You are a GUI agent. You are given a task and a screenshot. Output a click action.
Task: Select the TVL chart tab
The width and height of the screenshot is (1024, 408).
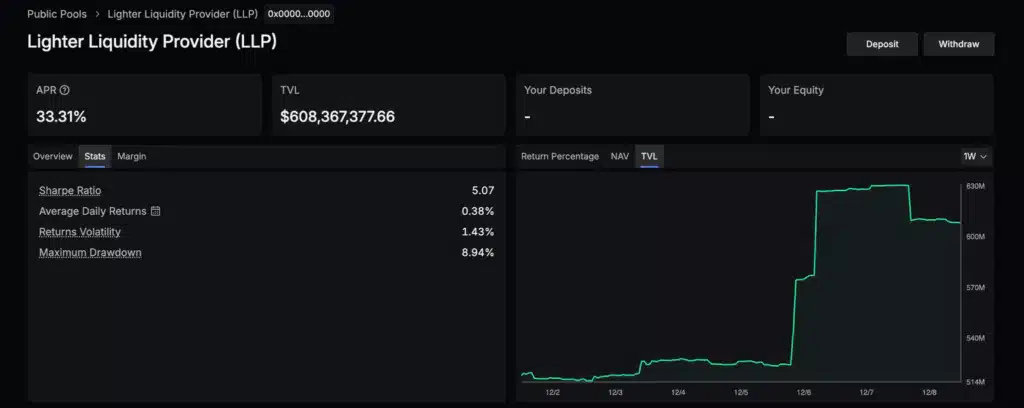click(x=649, y=156)
